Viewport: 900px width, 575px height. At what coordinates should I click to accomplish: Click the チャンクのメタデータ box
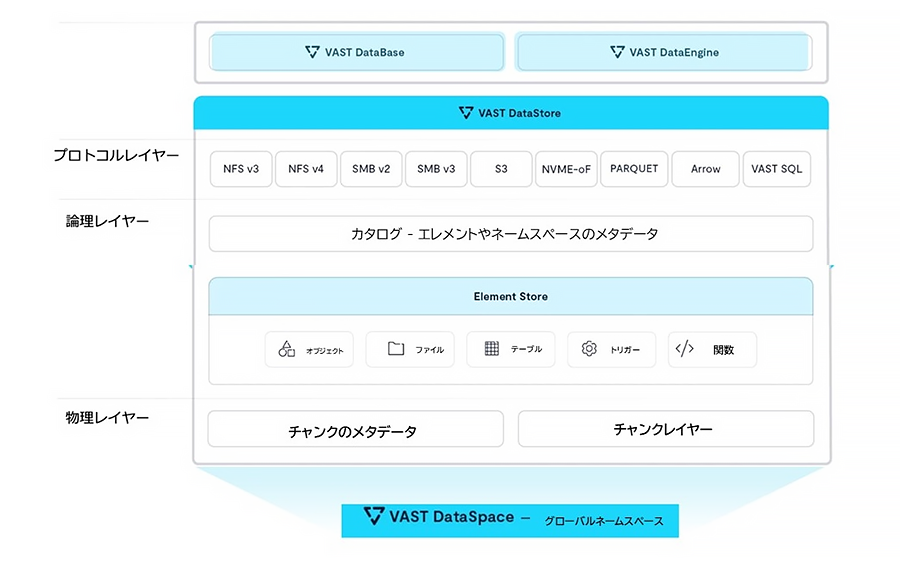355,429
